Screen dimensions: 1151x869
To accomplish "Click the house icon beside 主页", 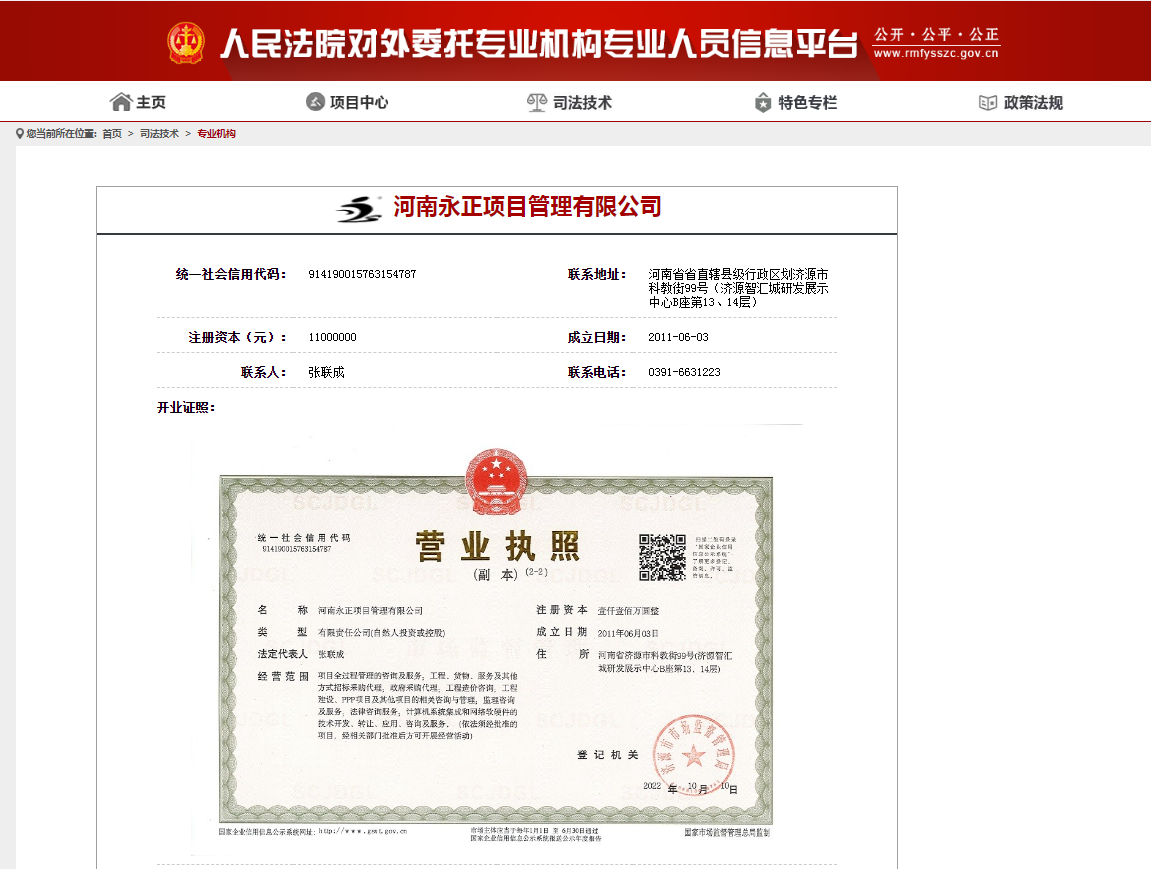I will click(x=121, y=102).
